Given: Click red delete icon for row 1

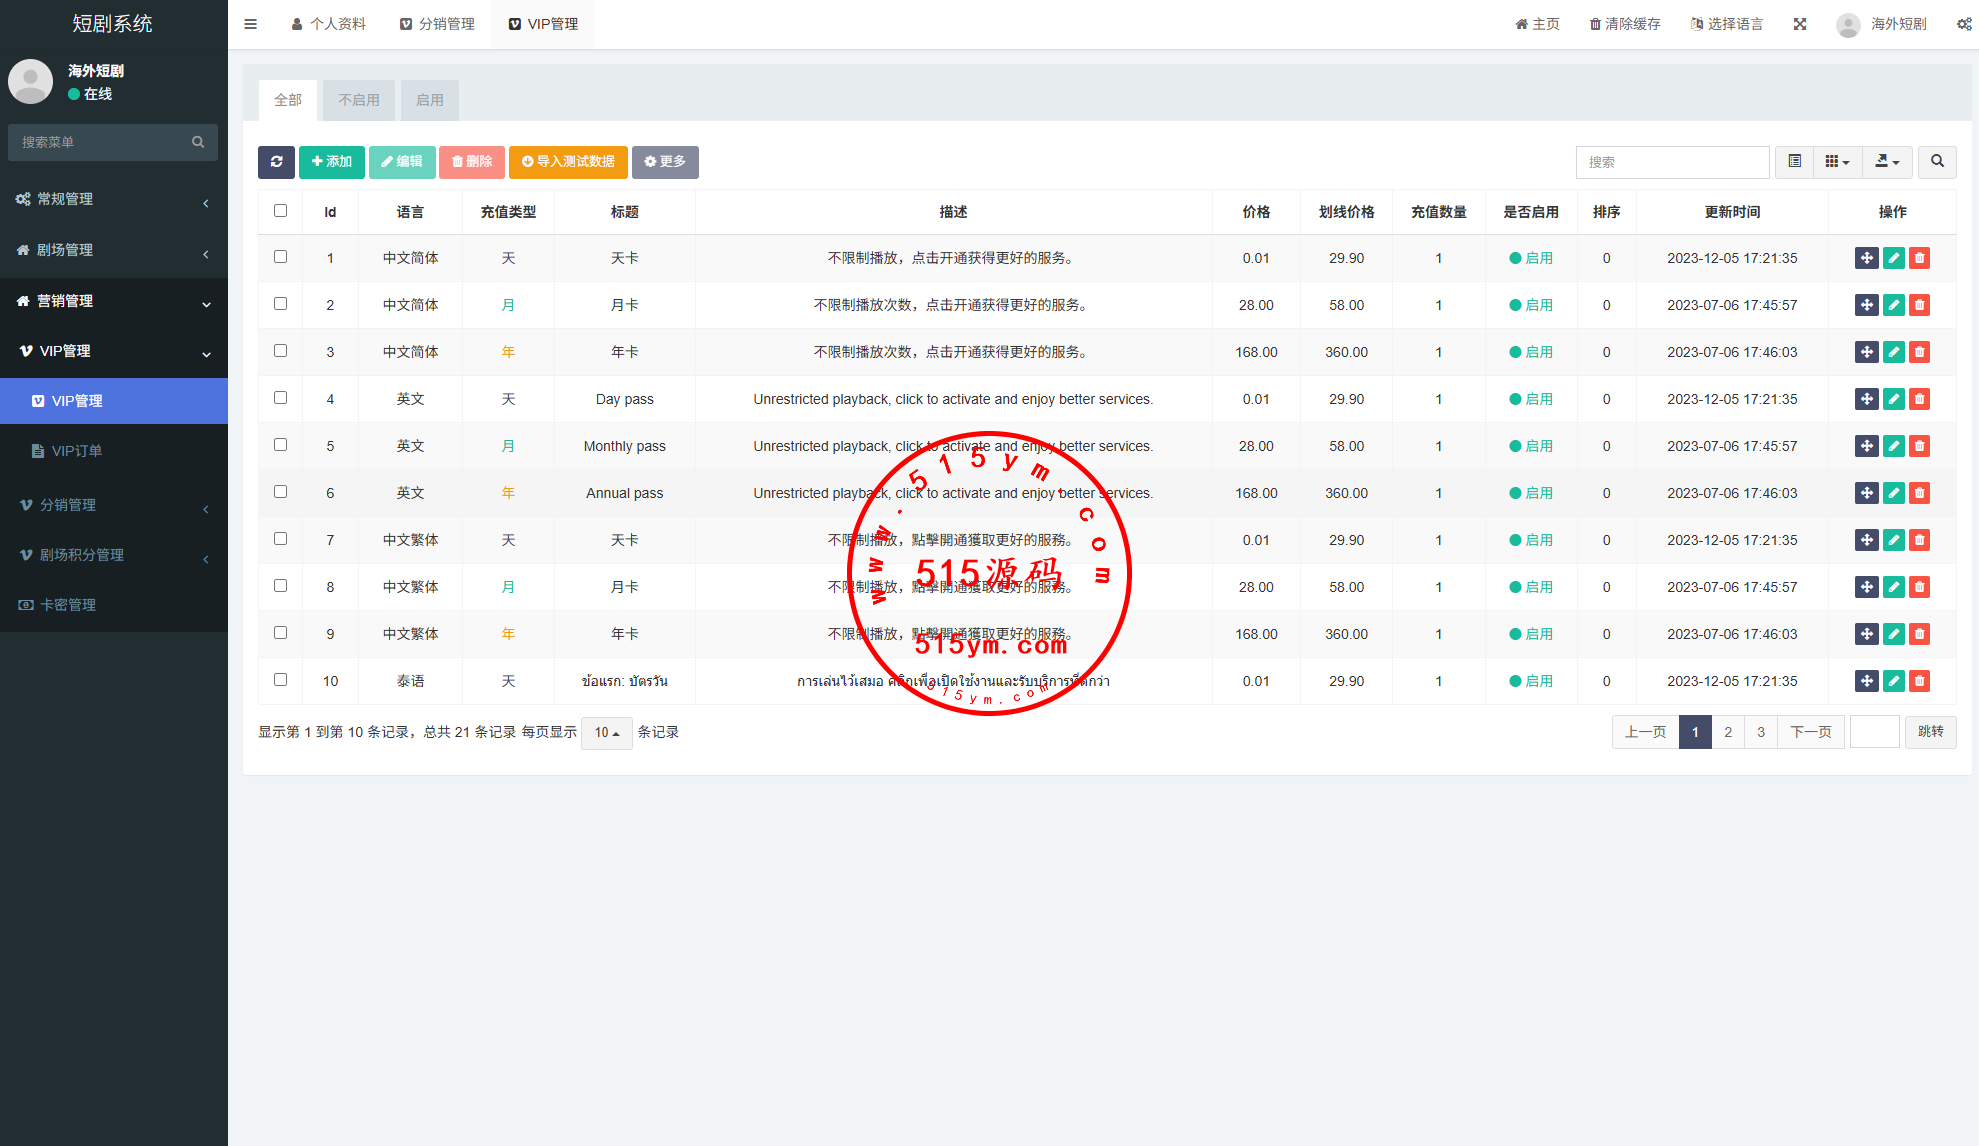Looking at the screenshot, I should click(1919, 258).
